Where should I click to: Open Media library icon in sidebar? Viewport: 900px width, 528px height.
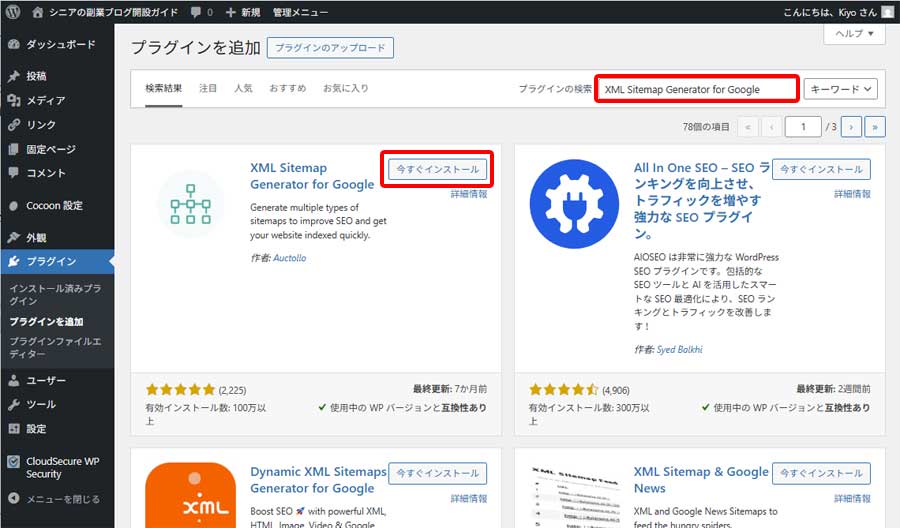point(14,101)
